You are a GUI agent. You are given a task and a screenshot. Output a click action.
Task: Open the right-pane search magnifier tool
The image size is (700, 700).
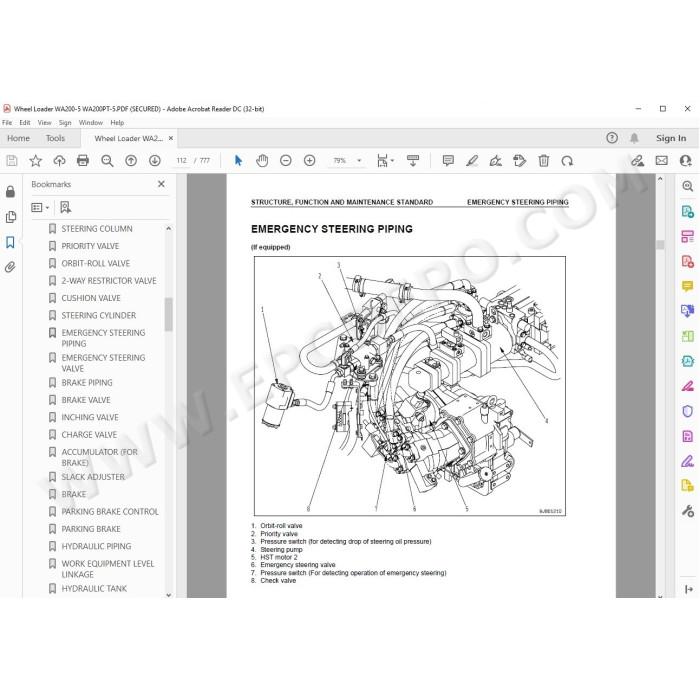click(688, 186)
